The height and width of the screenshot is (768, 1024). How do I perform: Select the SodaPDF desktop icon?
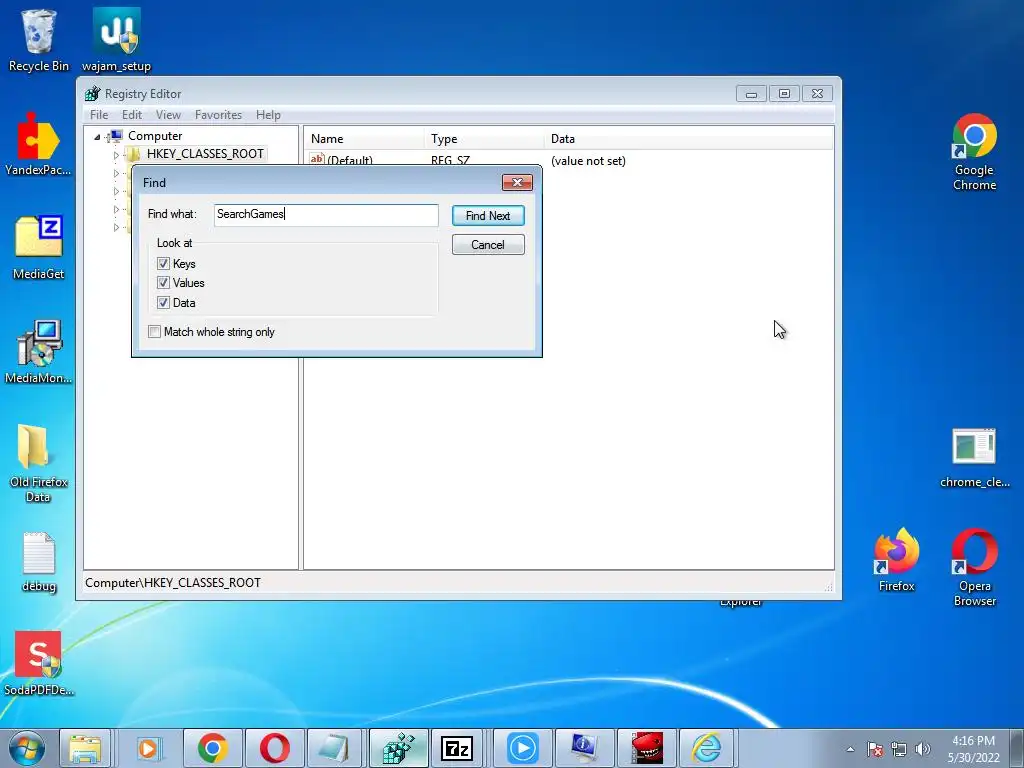tap(38, 664)
